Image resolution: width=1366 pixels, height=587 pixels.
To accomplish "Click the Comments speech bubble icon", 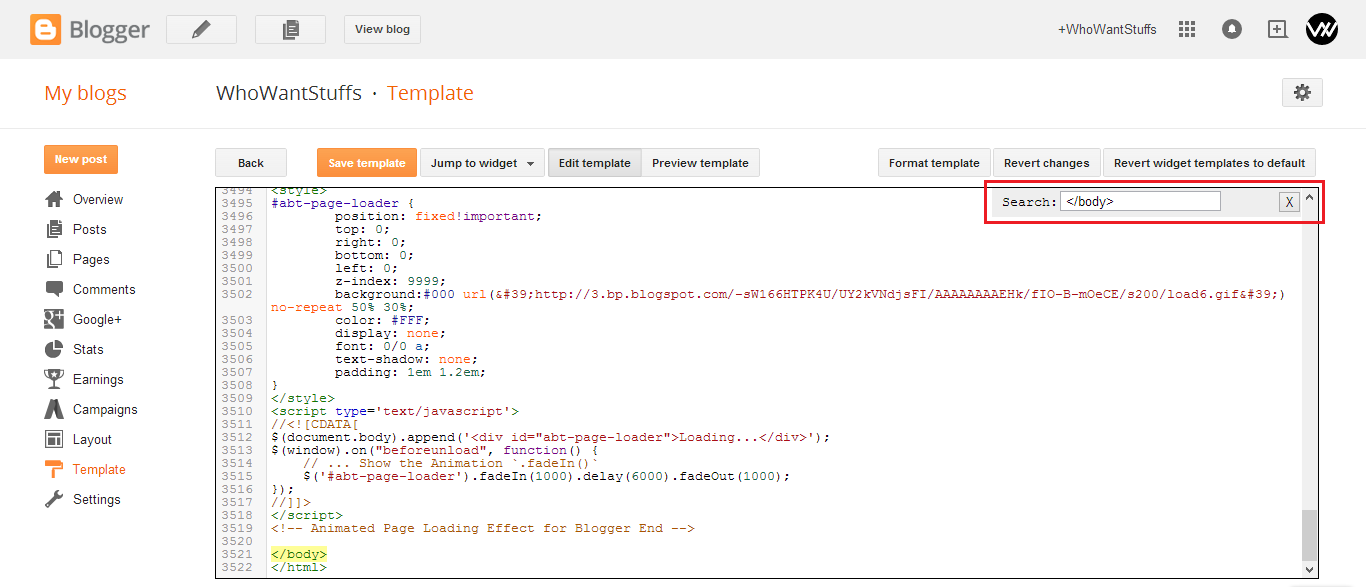I will click(54, 289).
